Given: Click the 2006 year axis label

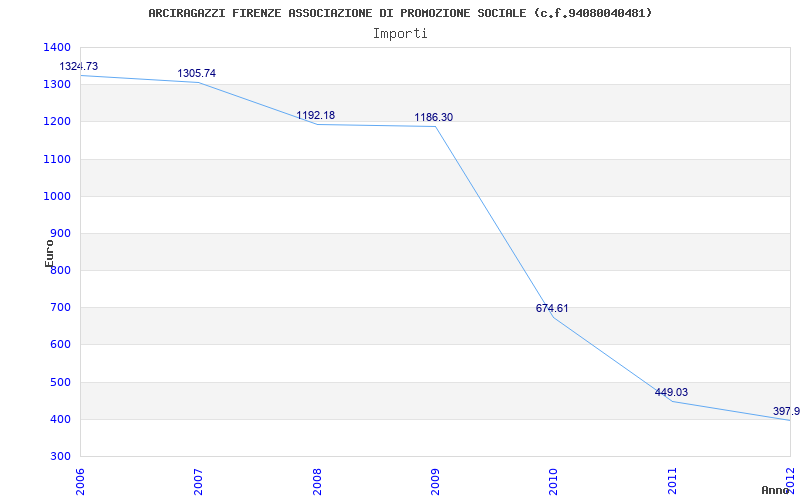Looking at the screenshot, I should pos(80,481).
